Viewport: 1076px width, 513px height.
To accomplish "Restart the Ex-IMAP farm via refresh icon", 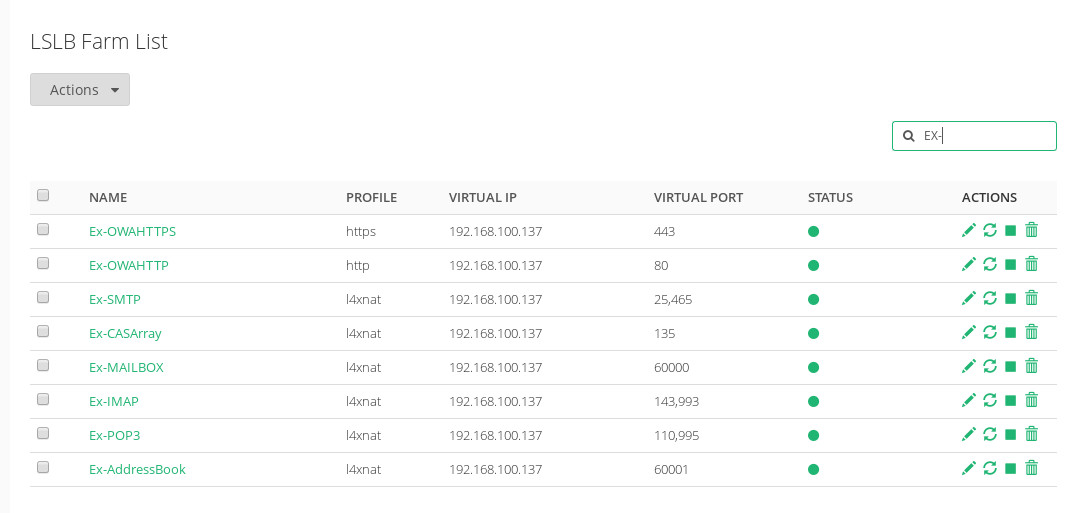I will pos(990,400).
